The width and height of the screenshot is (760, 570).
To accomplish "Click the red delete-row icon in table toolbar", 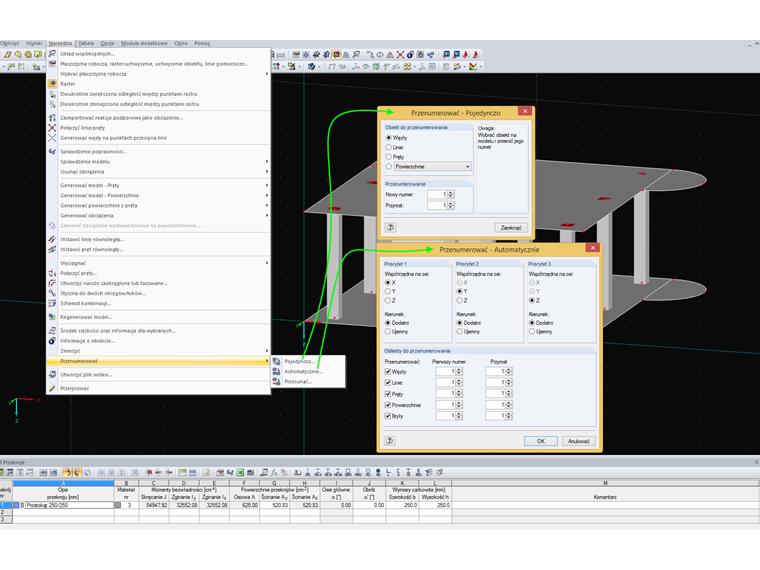I will [x=149, y=472].
